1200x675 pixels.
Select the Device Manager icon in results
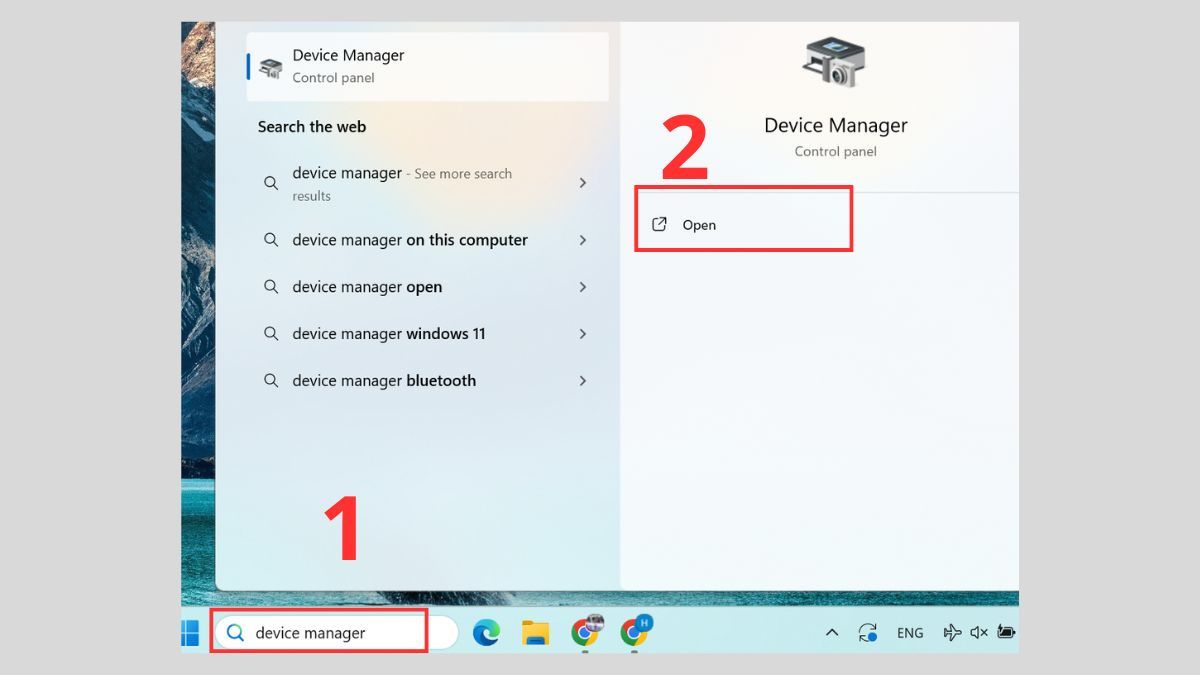pyautogui.click(x=270, y=66)
